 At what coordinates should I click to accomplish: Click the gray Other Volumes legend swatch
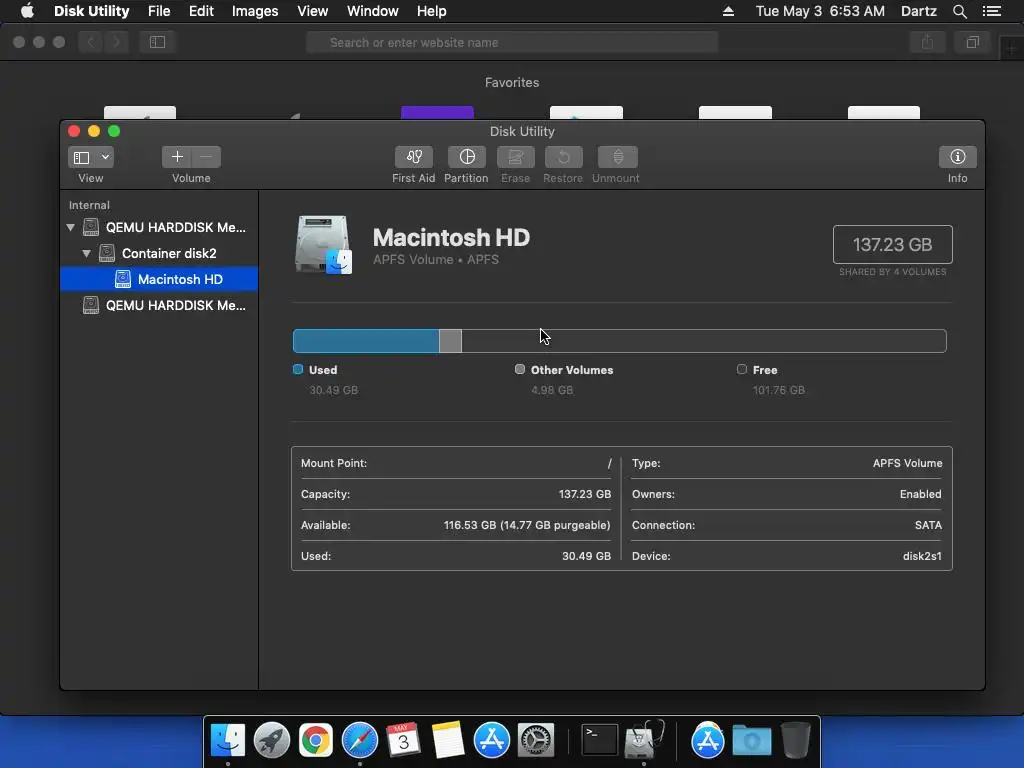point(520,370)
